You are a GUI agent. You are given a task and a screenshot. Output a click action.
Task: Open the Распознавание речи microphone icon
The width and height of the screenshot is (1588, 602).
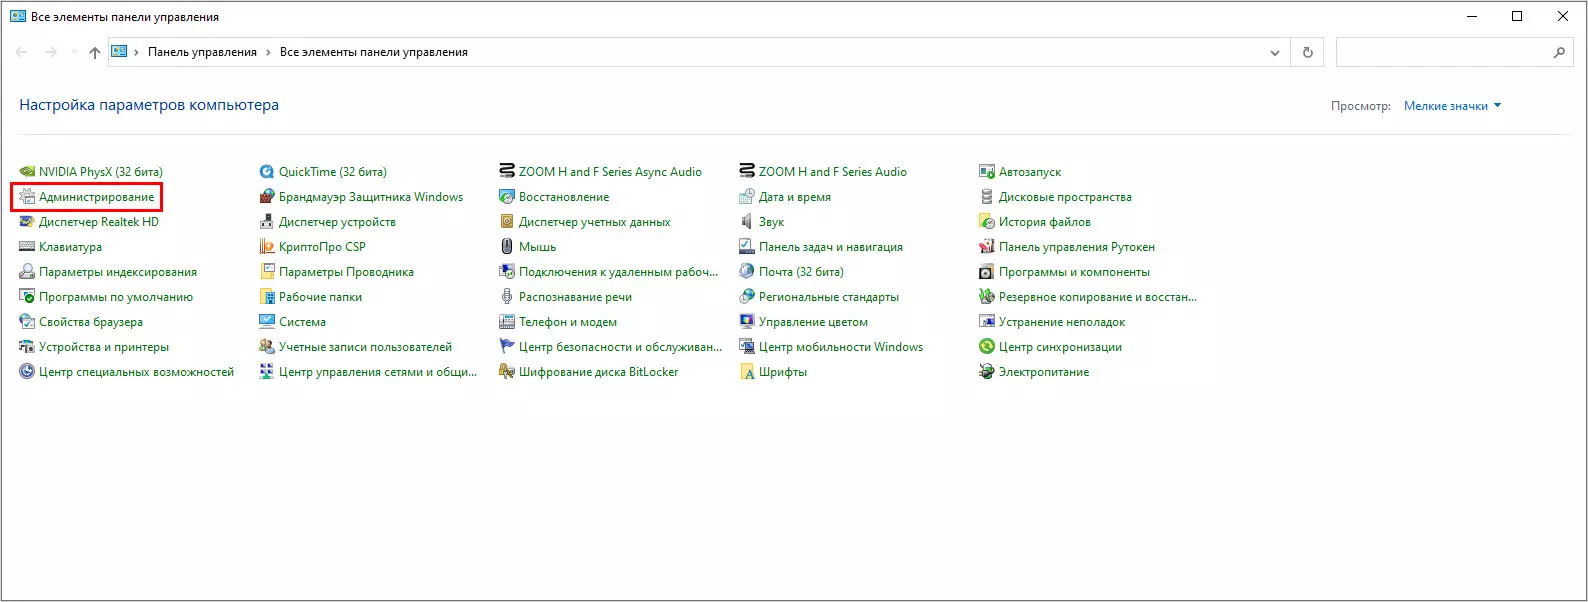coord(507,297)
